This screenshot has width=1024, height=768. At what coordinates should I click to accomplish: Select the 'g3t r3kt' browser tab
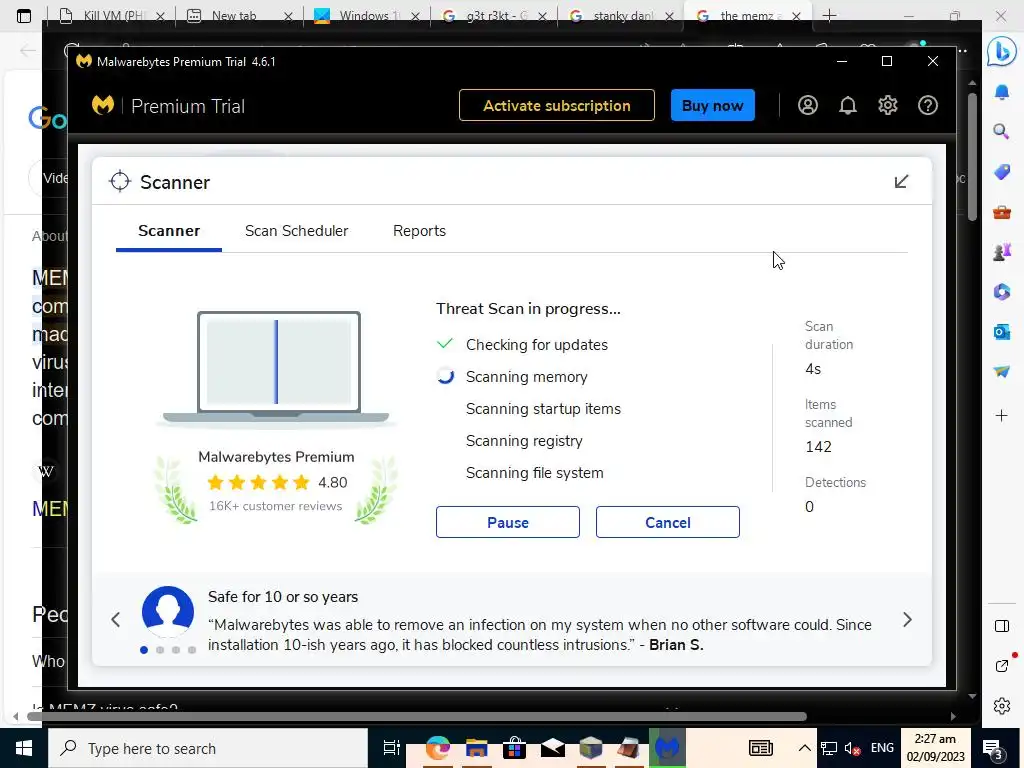[x=493, y=15]
